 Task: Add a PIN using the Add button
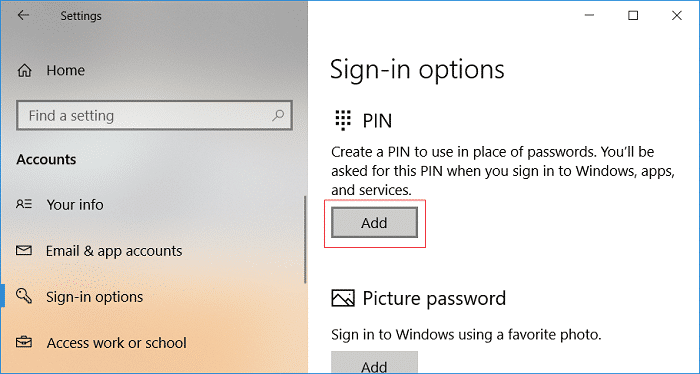374,223
